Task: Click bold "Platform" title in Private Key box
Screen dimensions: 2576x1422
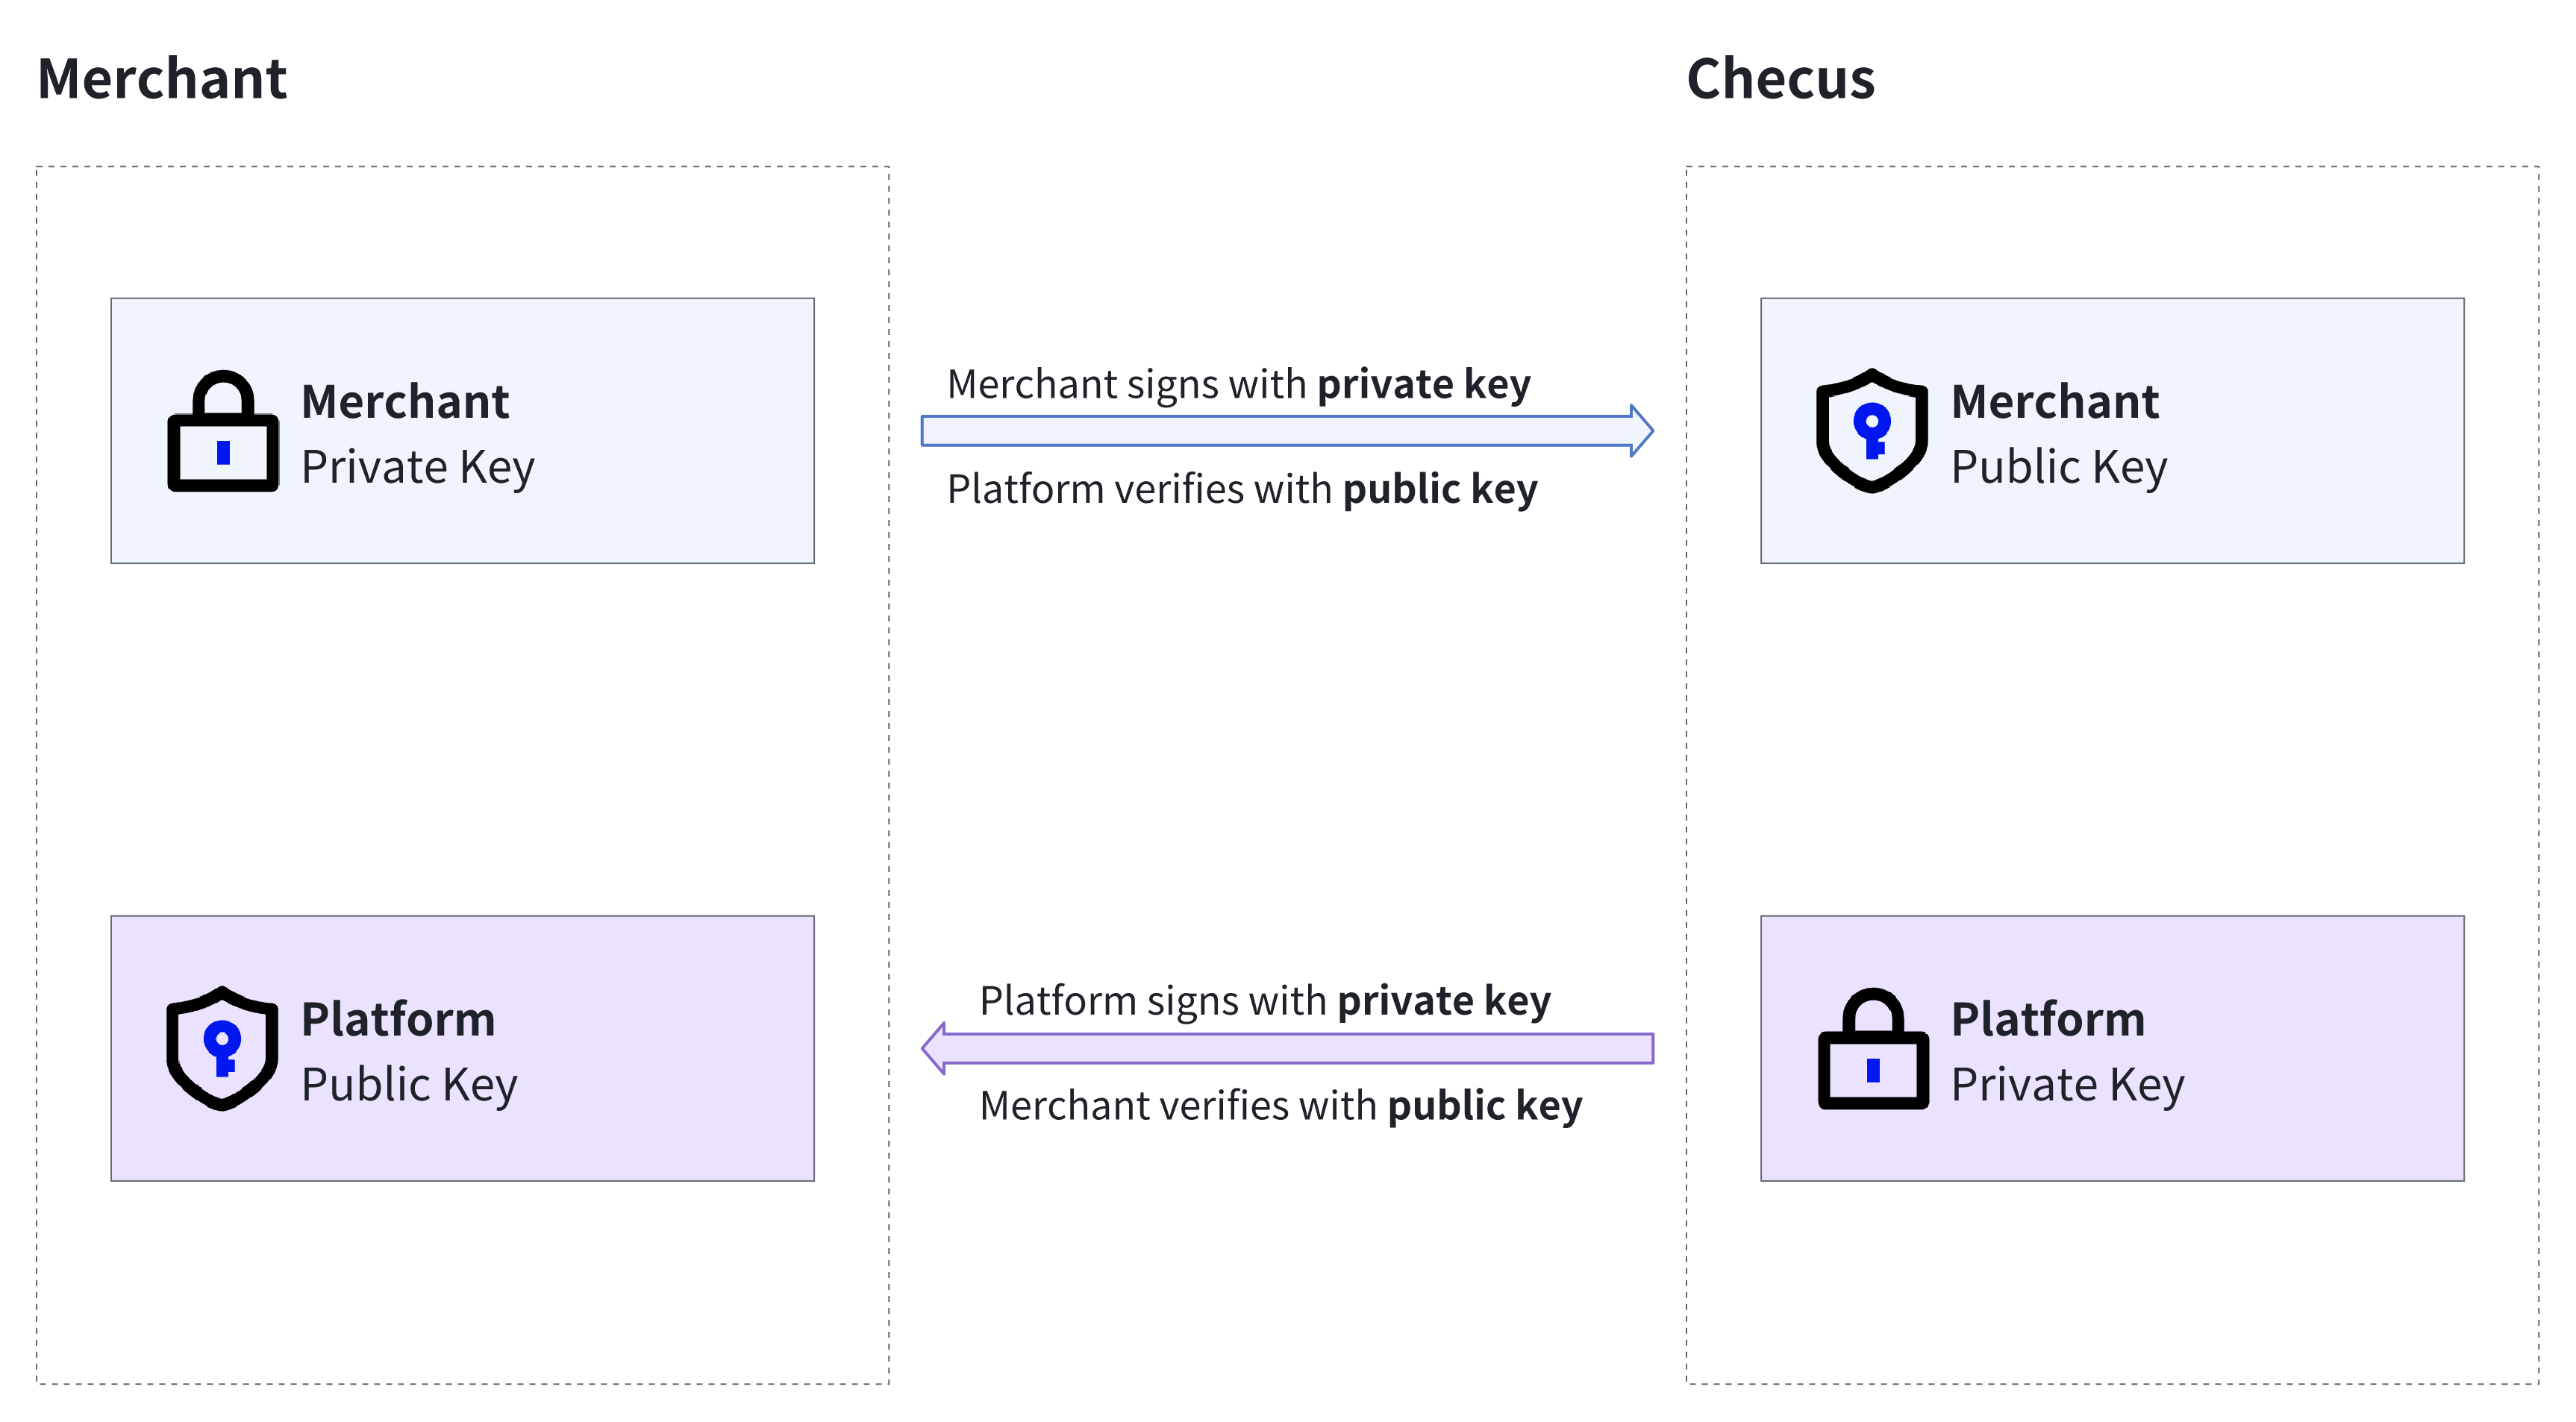Action: coord(2048,1020)
